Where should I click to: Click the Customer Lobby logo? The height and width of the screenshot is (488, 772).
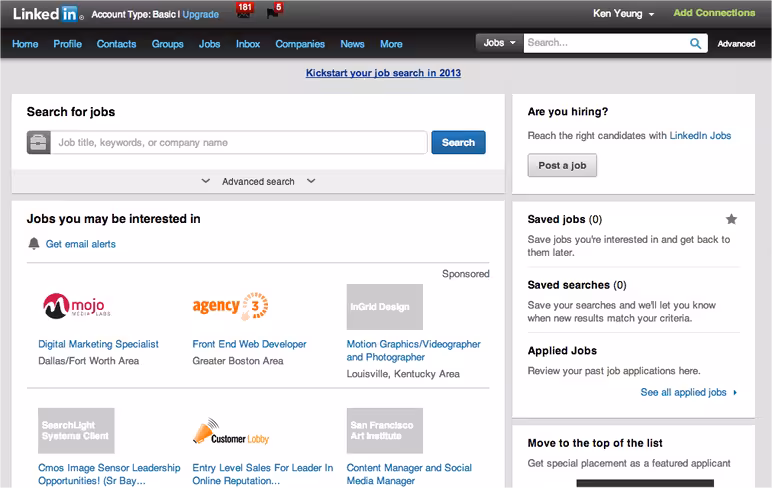pyautogui.click(x=230, y=432)
